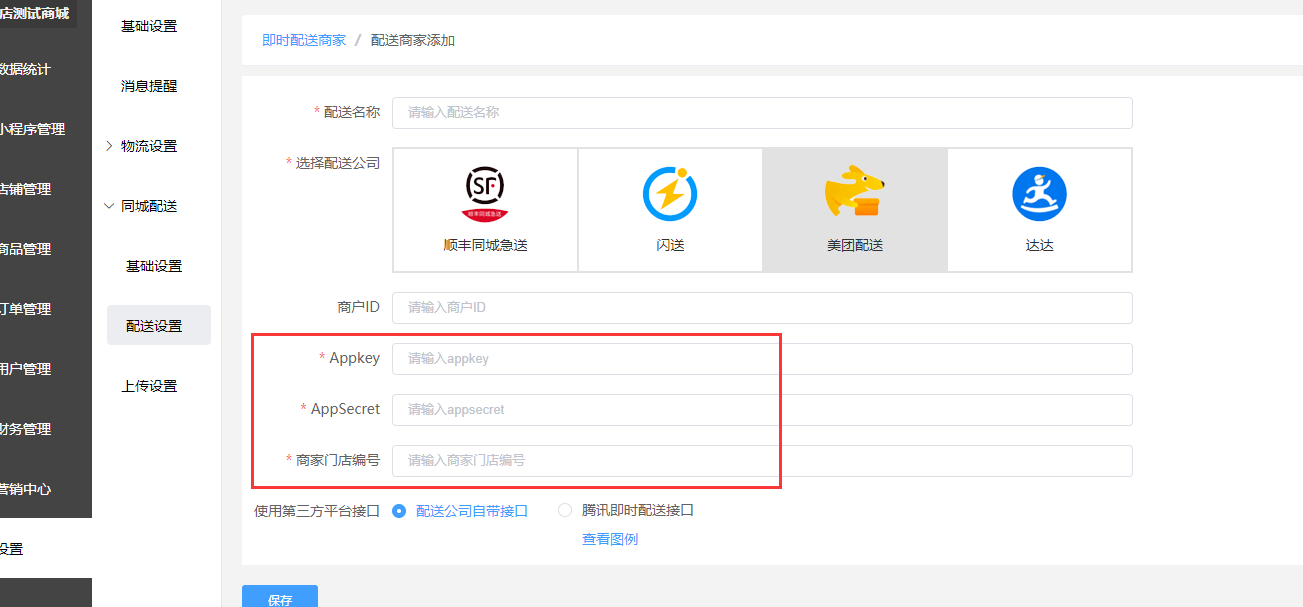1303x607 pixels.
Task: Open 基础设置 at top of settings menu
Action: pos(149,26)
